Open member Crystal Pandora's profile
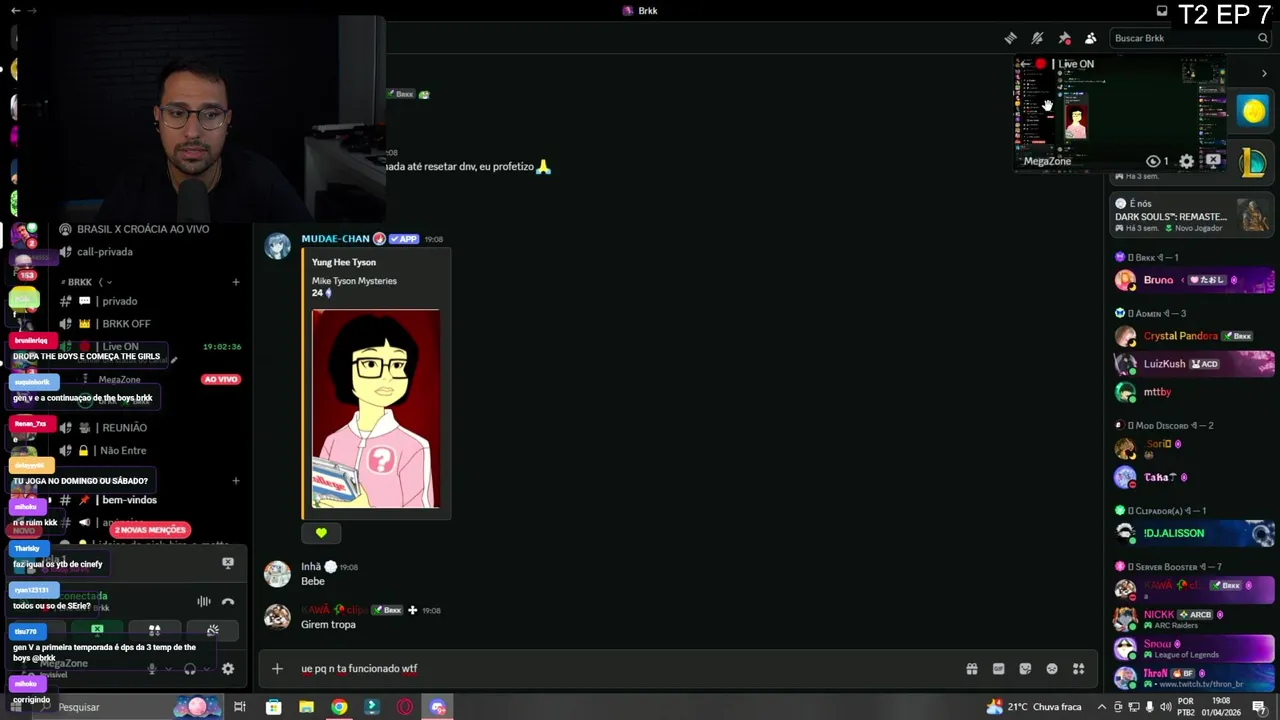The image size is (1280, 720). [x=1193, y=336]
